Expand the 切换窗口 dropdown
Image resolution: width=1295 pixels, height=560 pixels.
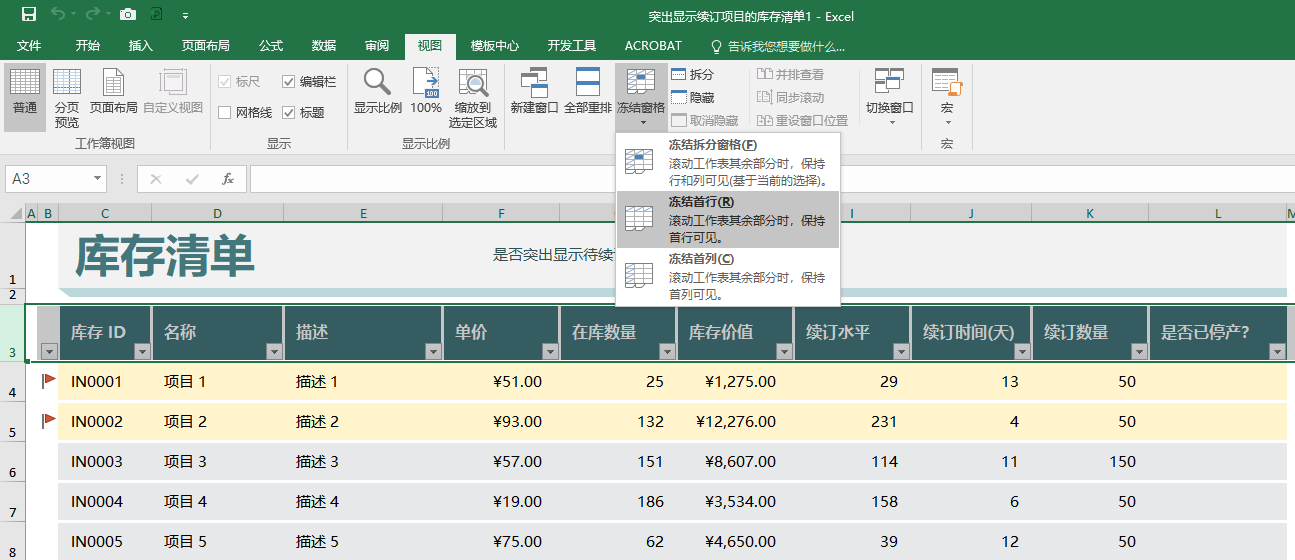[890, 98]
